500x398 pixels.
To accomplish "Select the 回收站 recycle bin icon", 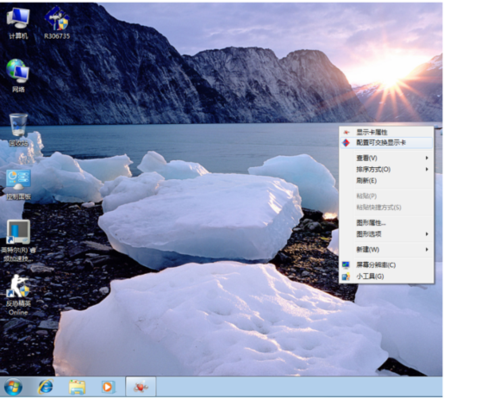I will pyautogui.click(x=18, y=130).
